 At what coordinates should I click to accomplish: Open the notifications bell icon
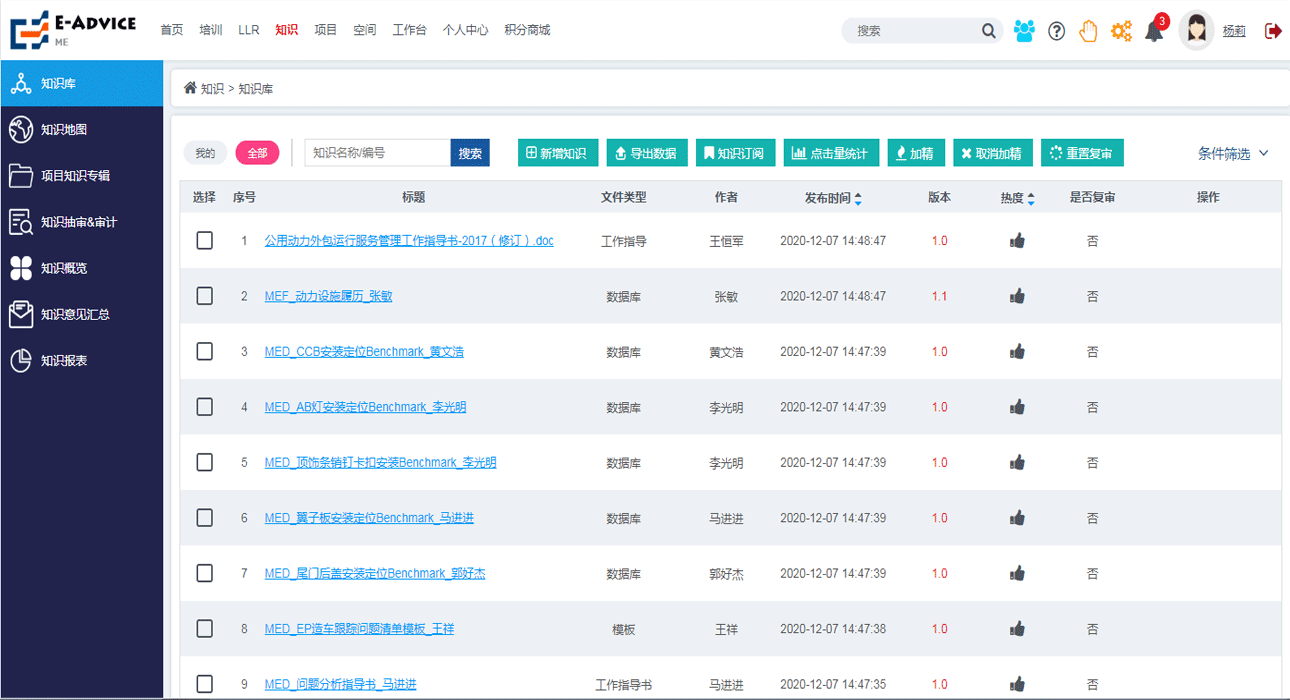point(1154,30)
